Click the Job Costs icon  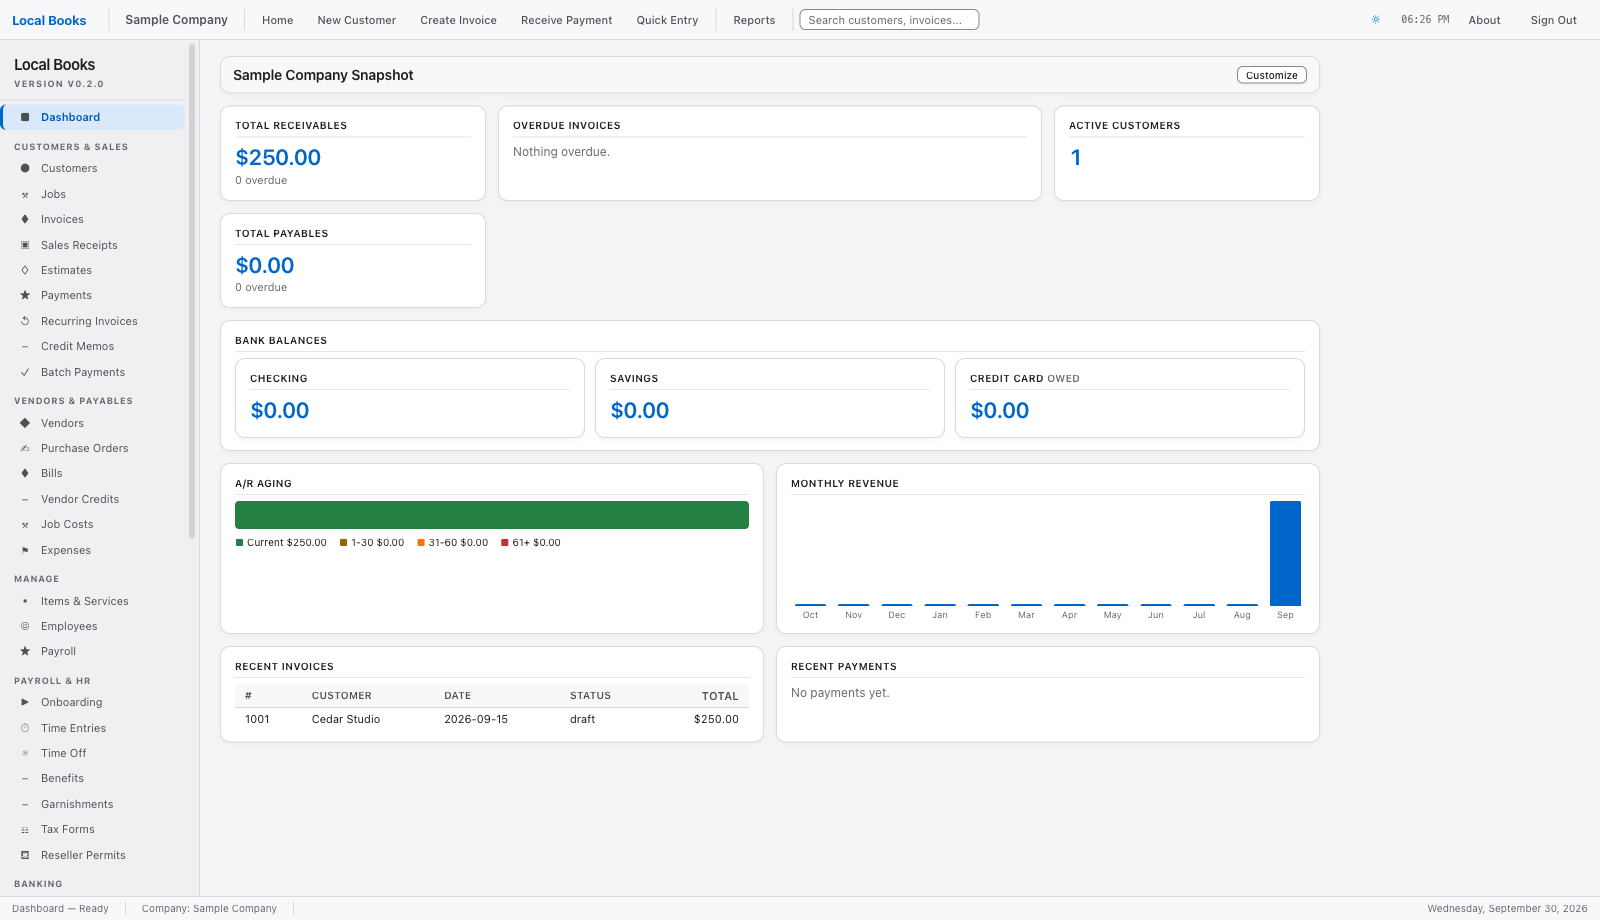pyautogui.click(x=25, y=524)
